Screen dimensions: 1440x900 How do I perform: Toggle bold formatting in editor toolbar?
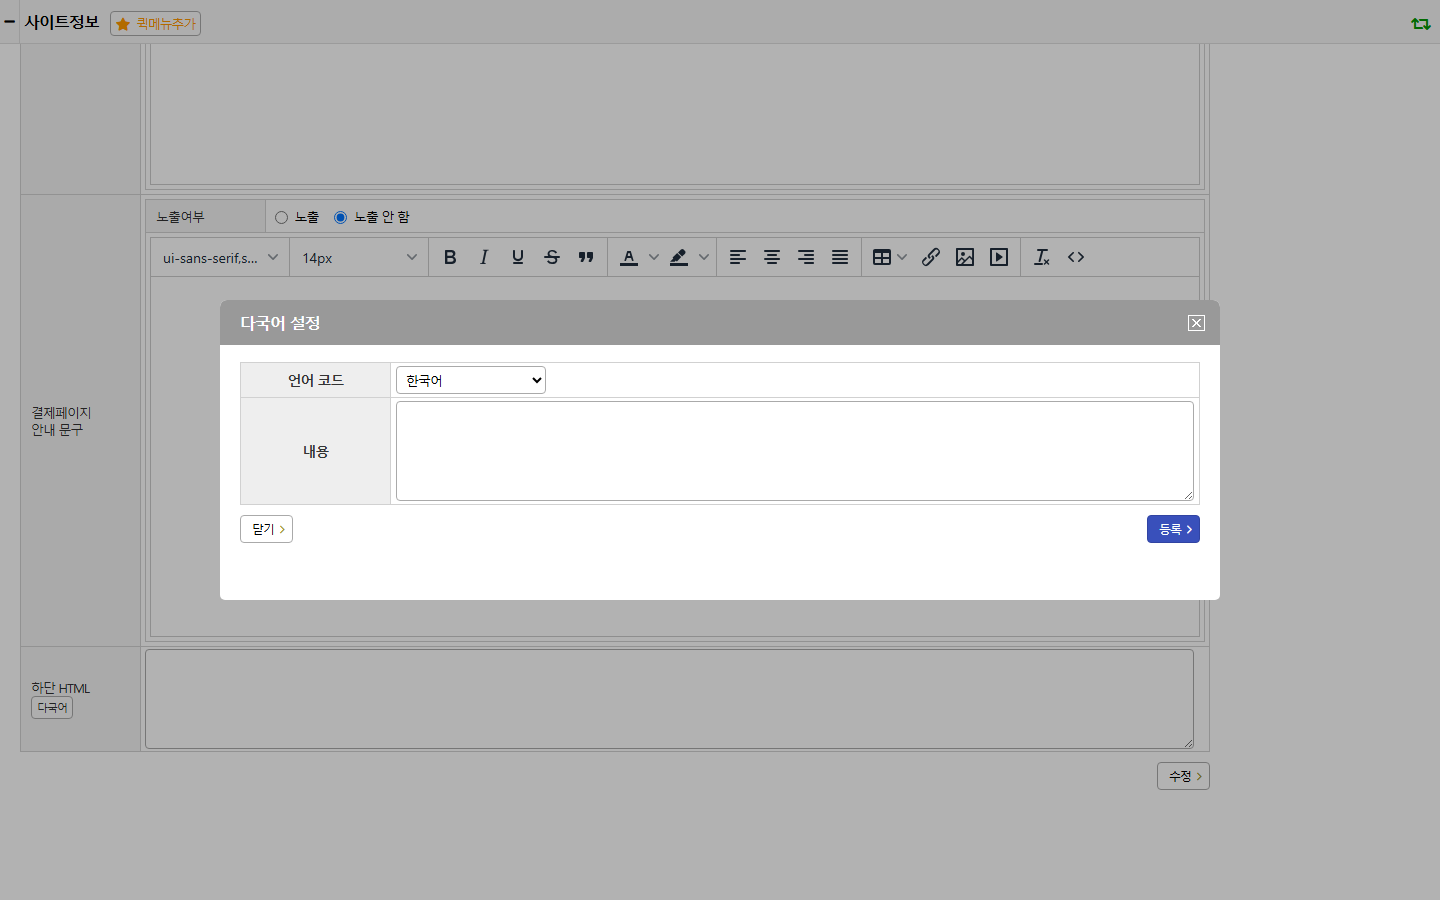[450, 257]
